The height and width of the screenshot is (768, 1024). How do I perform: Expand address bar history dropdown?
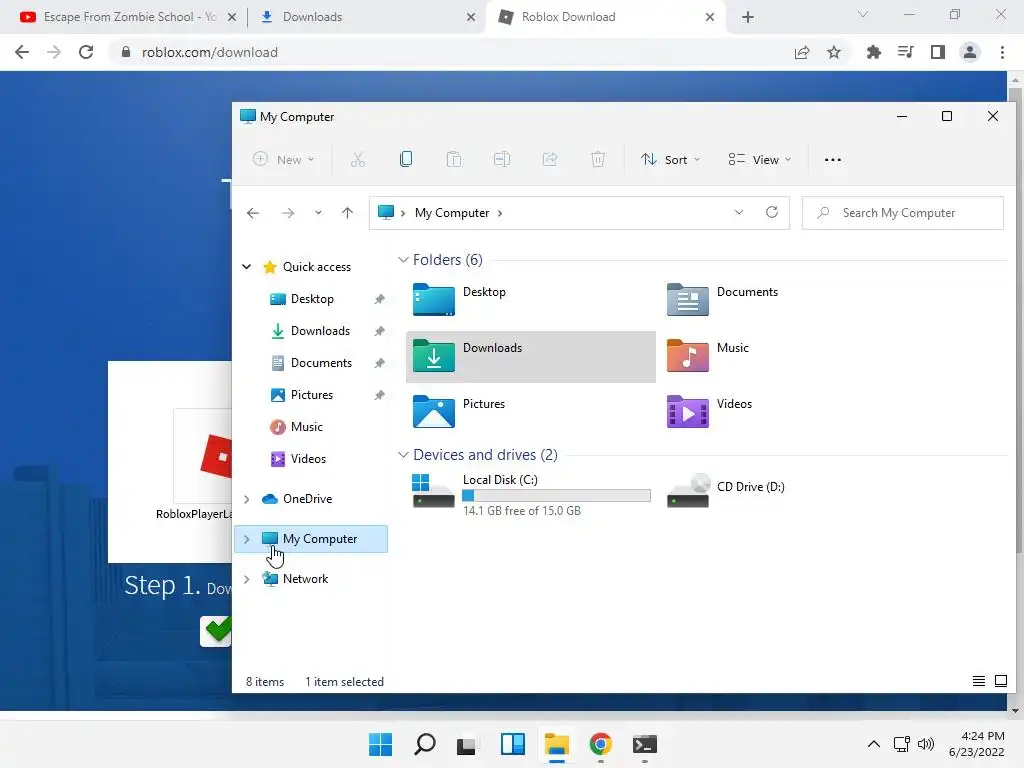point(739,212)
